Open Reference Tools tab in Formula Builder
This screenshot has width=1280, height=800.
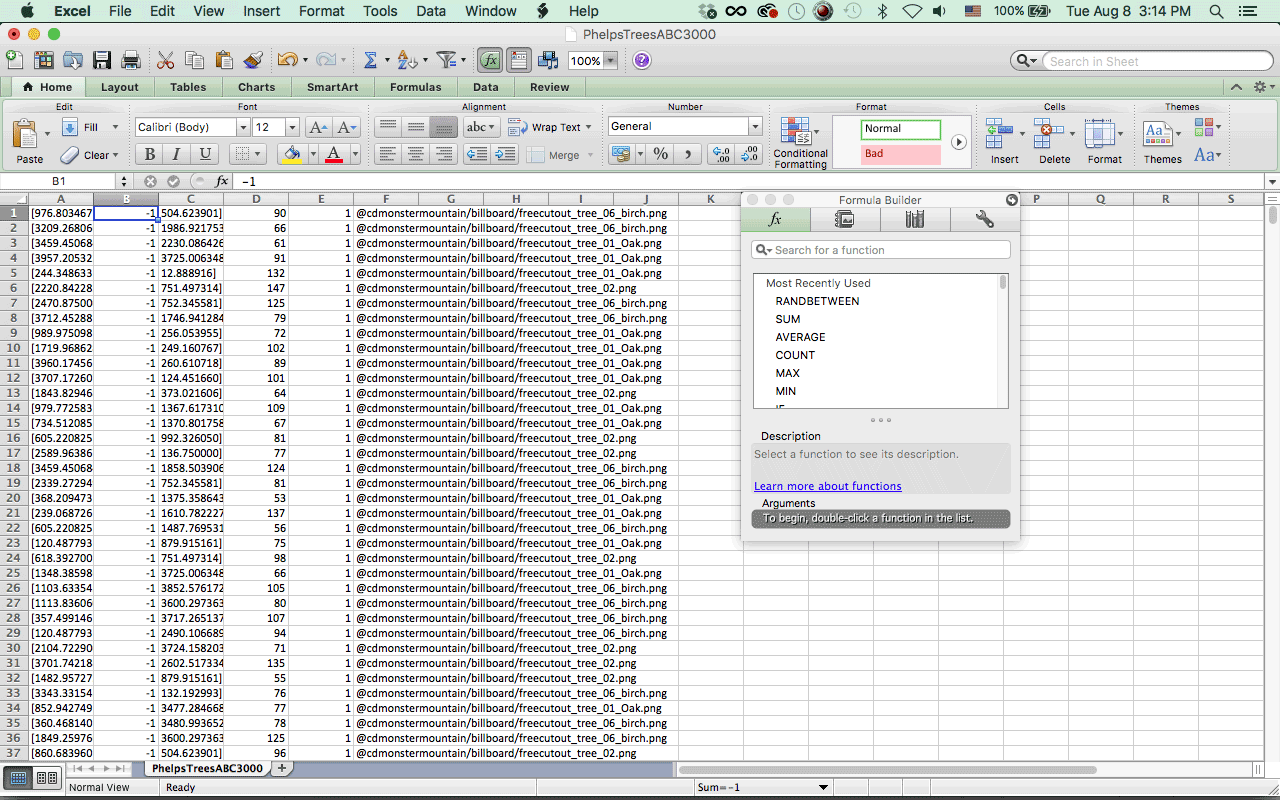pos(914,220)
